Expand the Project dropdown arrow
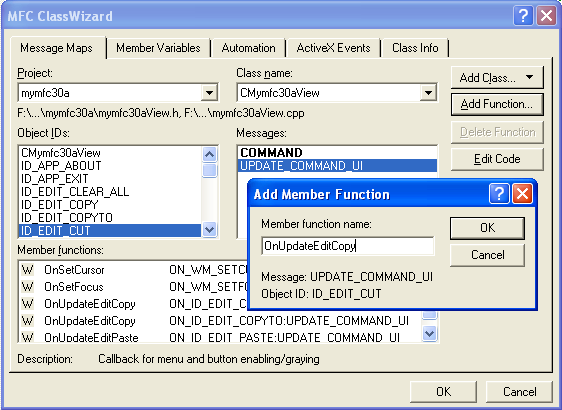562x410 pixels. coord(209,93)
